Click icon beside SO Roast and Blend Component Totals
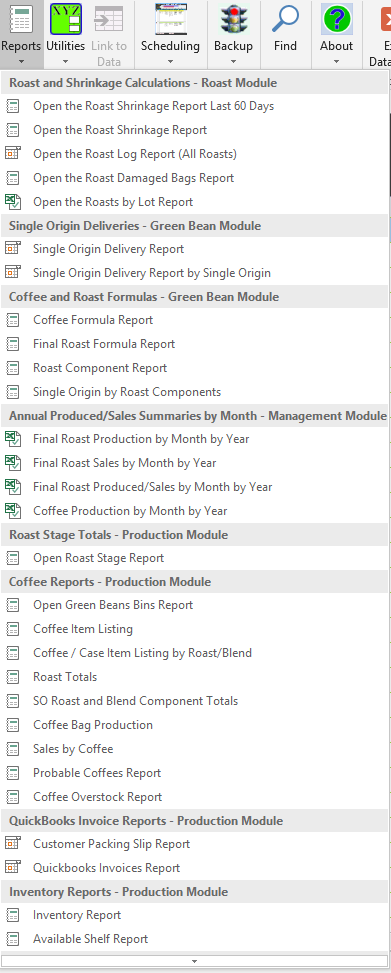The image size is (391, 973). click(13, 701)
